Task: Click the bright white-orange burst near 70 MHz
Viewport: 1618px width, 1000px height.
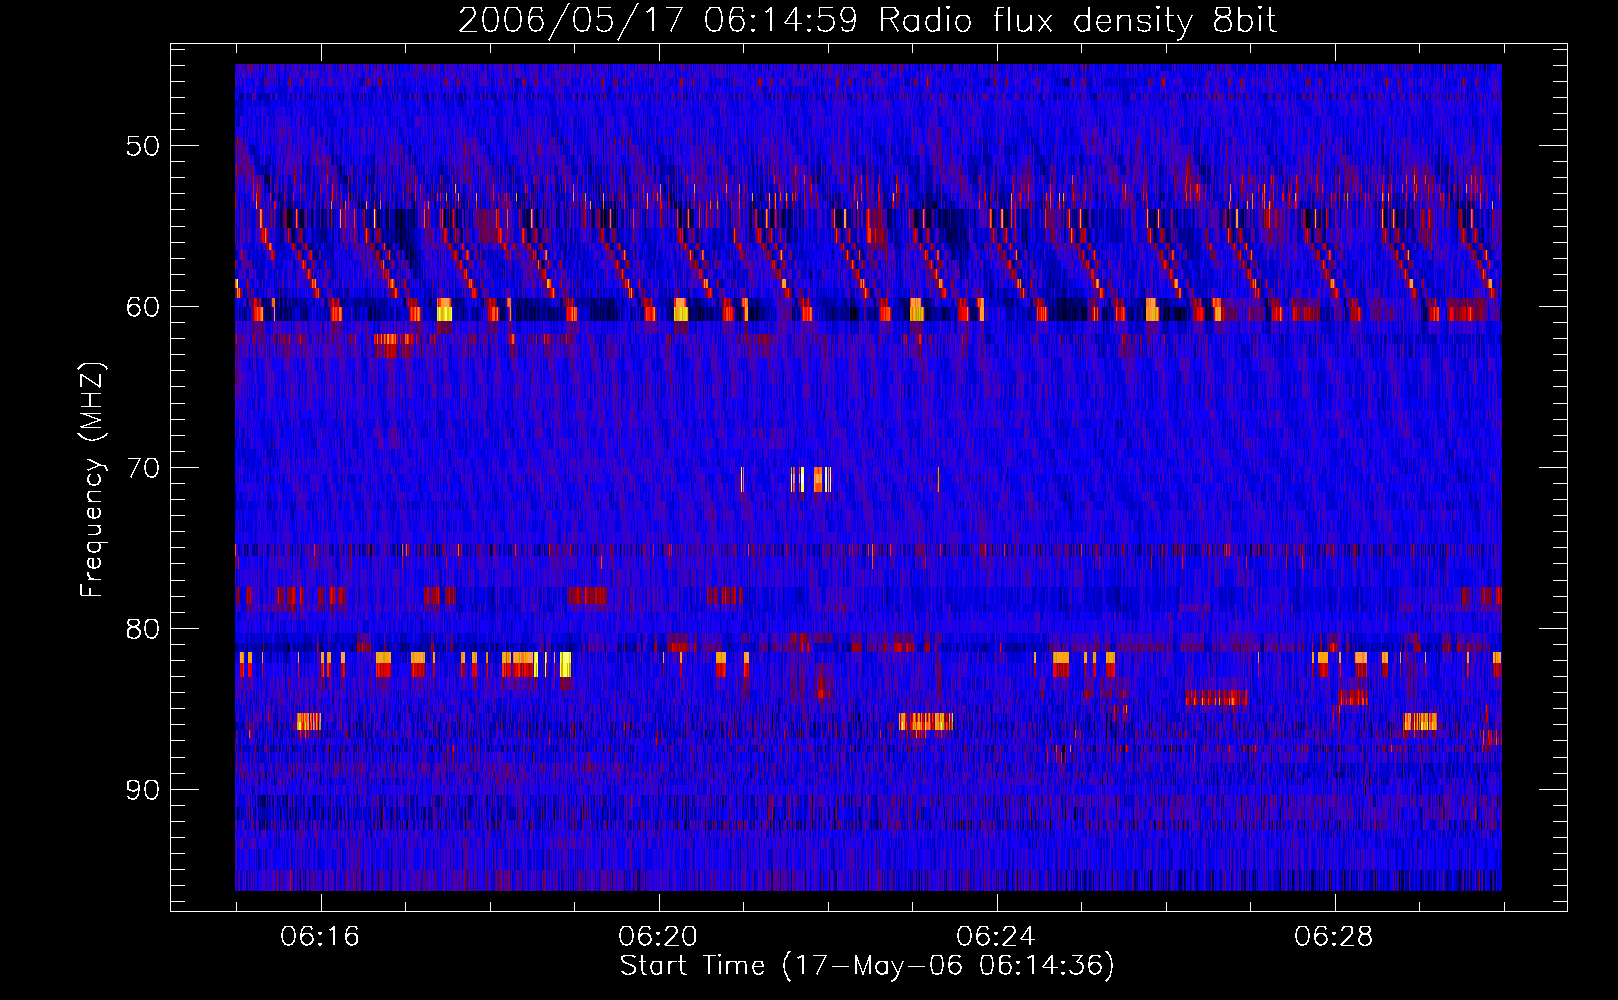Action: 812,479
